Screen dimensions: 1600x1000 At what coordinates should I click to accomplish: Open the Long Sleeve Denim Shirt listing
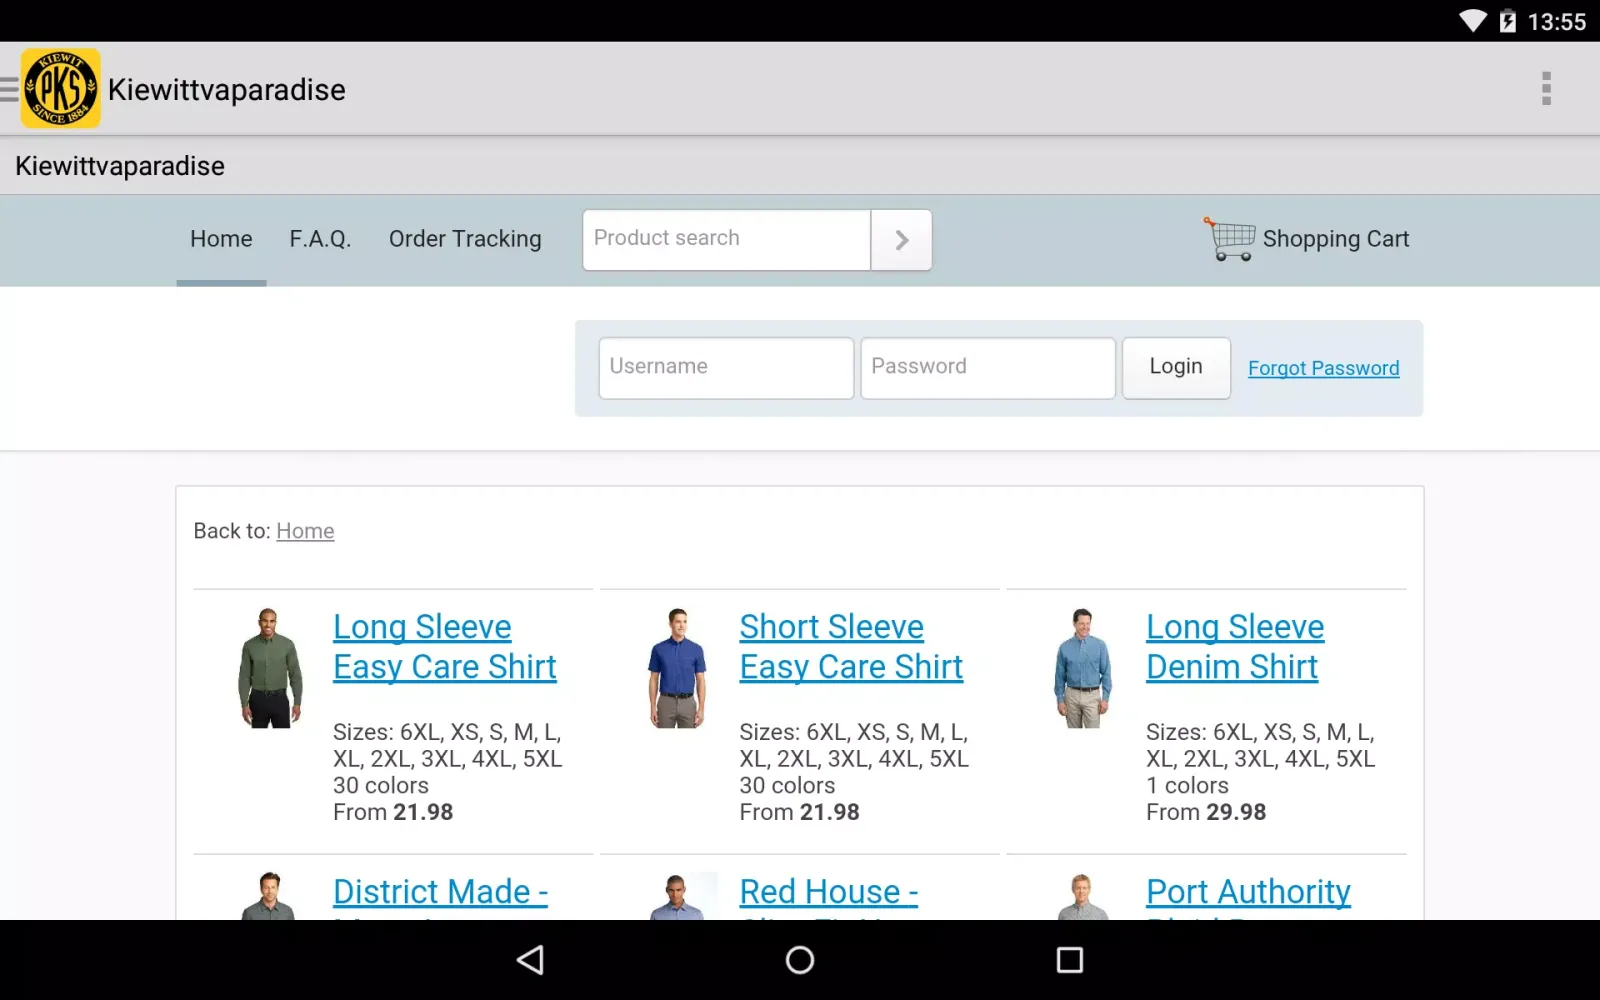click(1235, 646)
